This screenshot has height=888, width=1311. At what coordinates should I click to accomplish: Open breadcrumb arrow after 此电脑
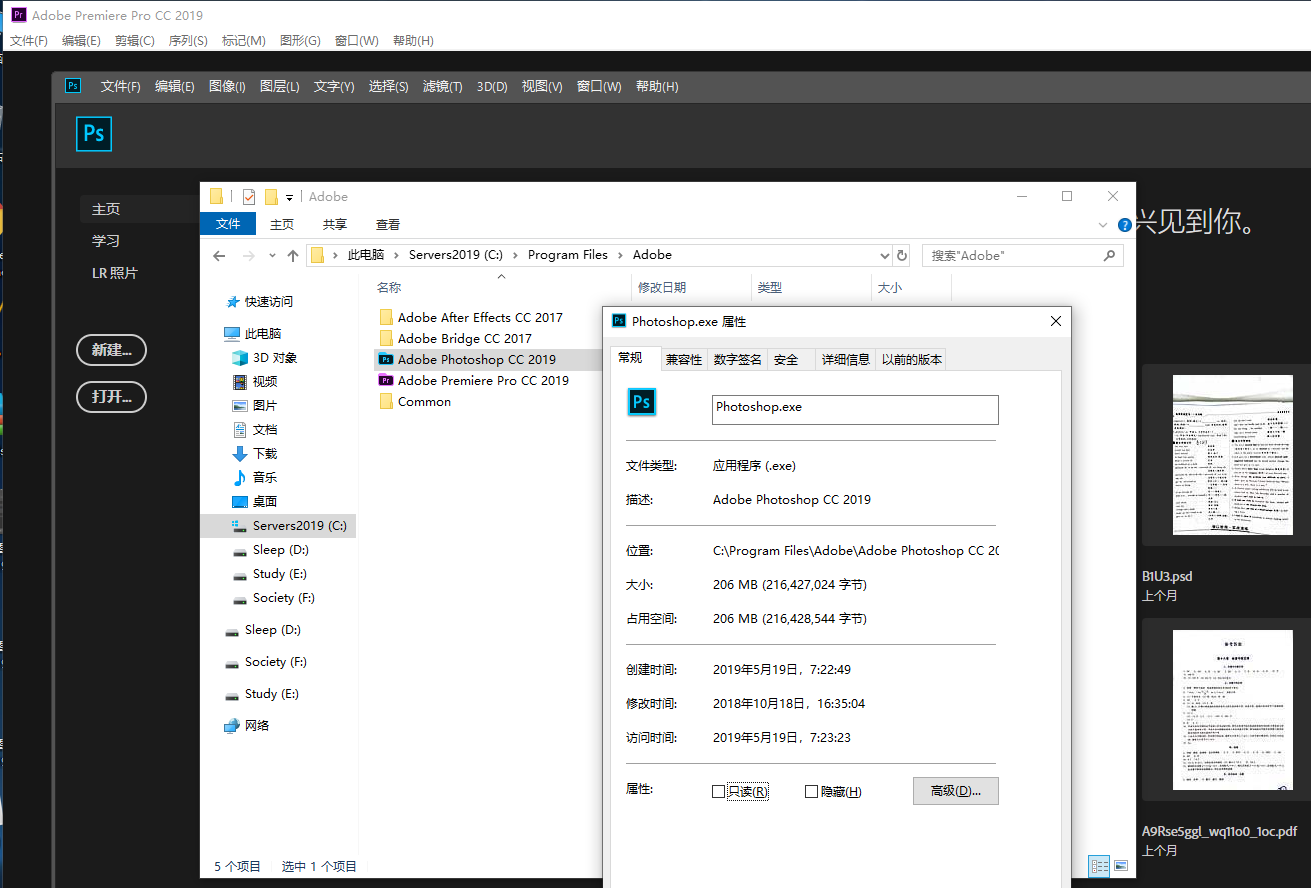(399, 255)
